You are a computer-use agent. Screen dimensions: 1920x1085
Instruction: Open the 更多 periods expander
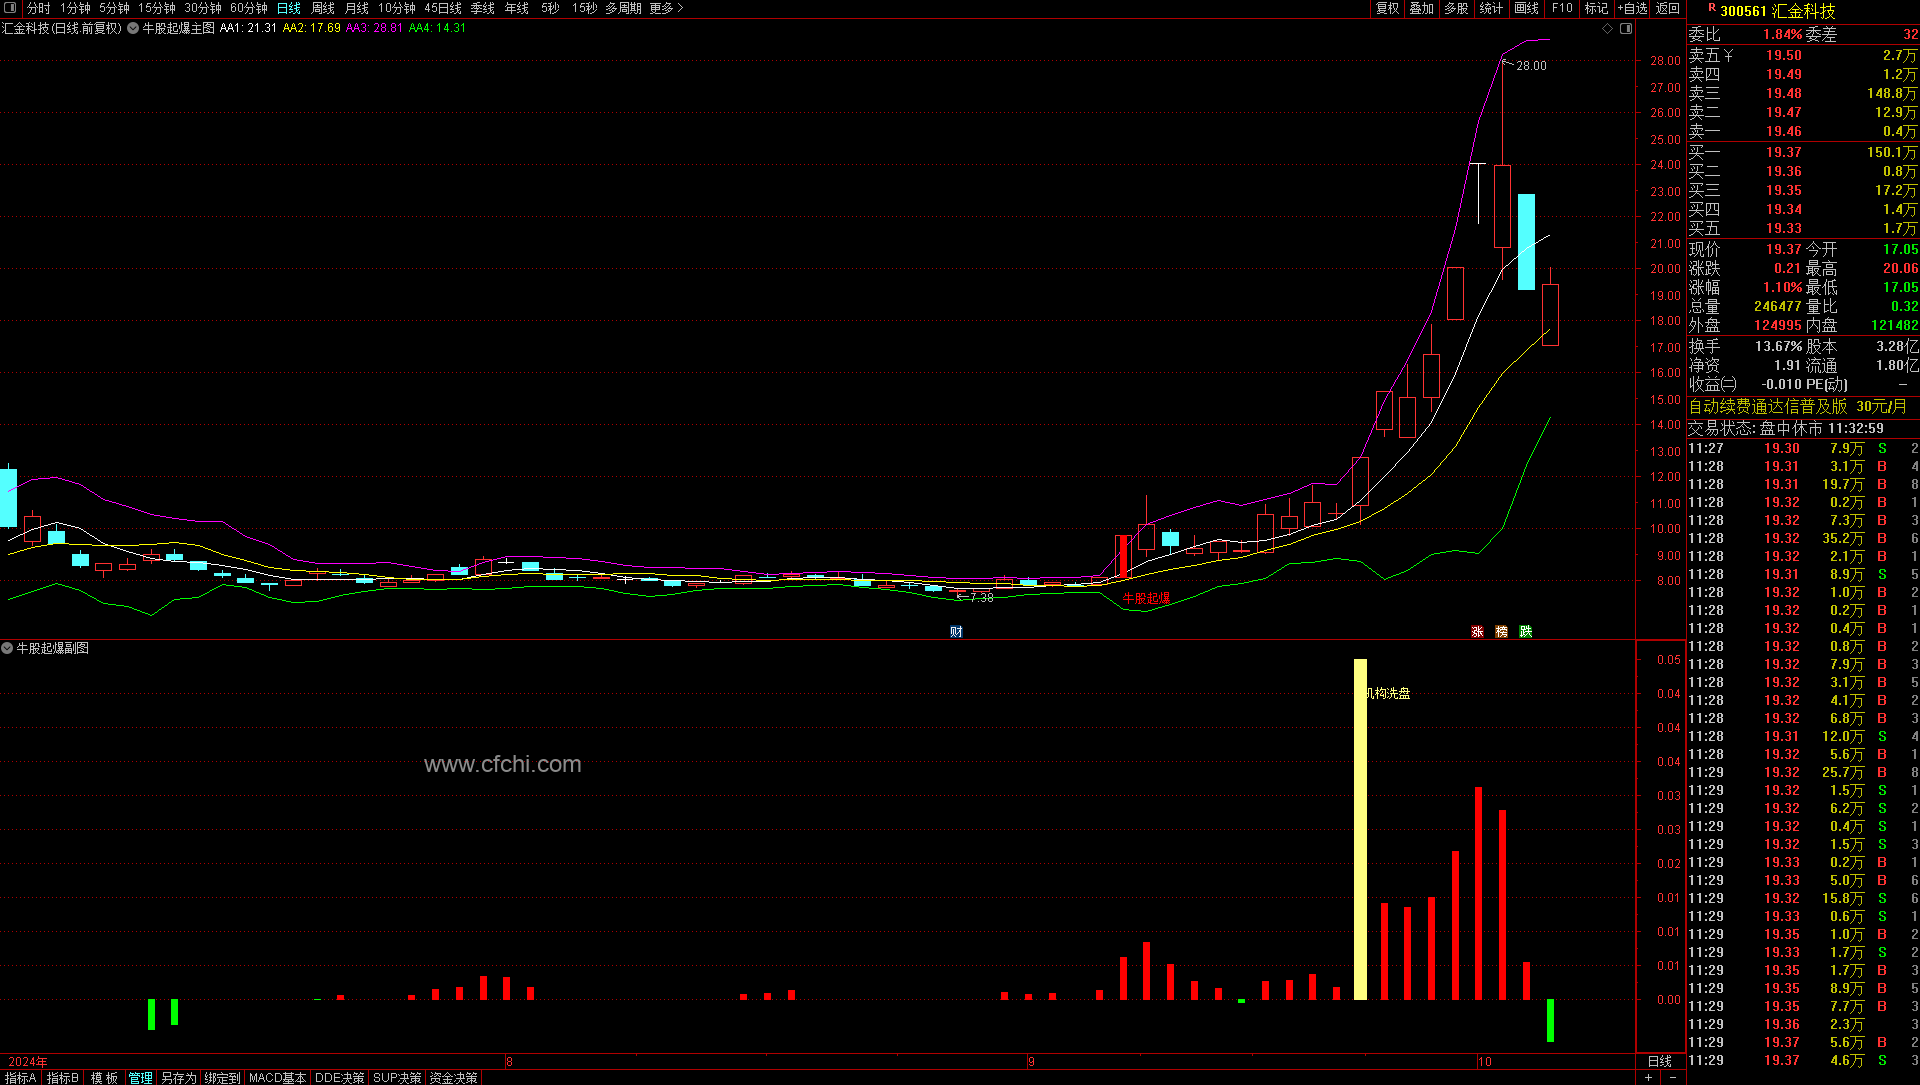point(667,8)
